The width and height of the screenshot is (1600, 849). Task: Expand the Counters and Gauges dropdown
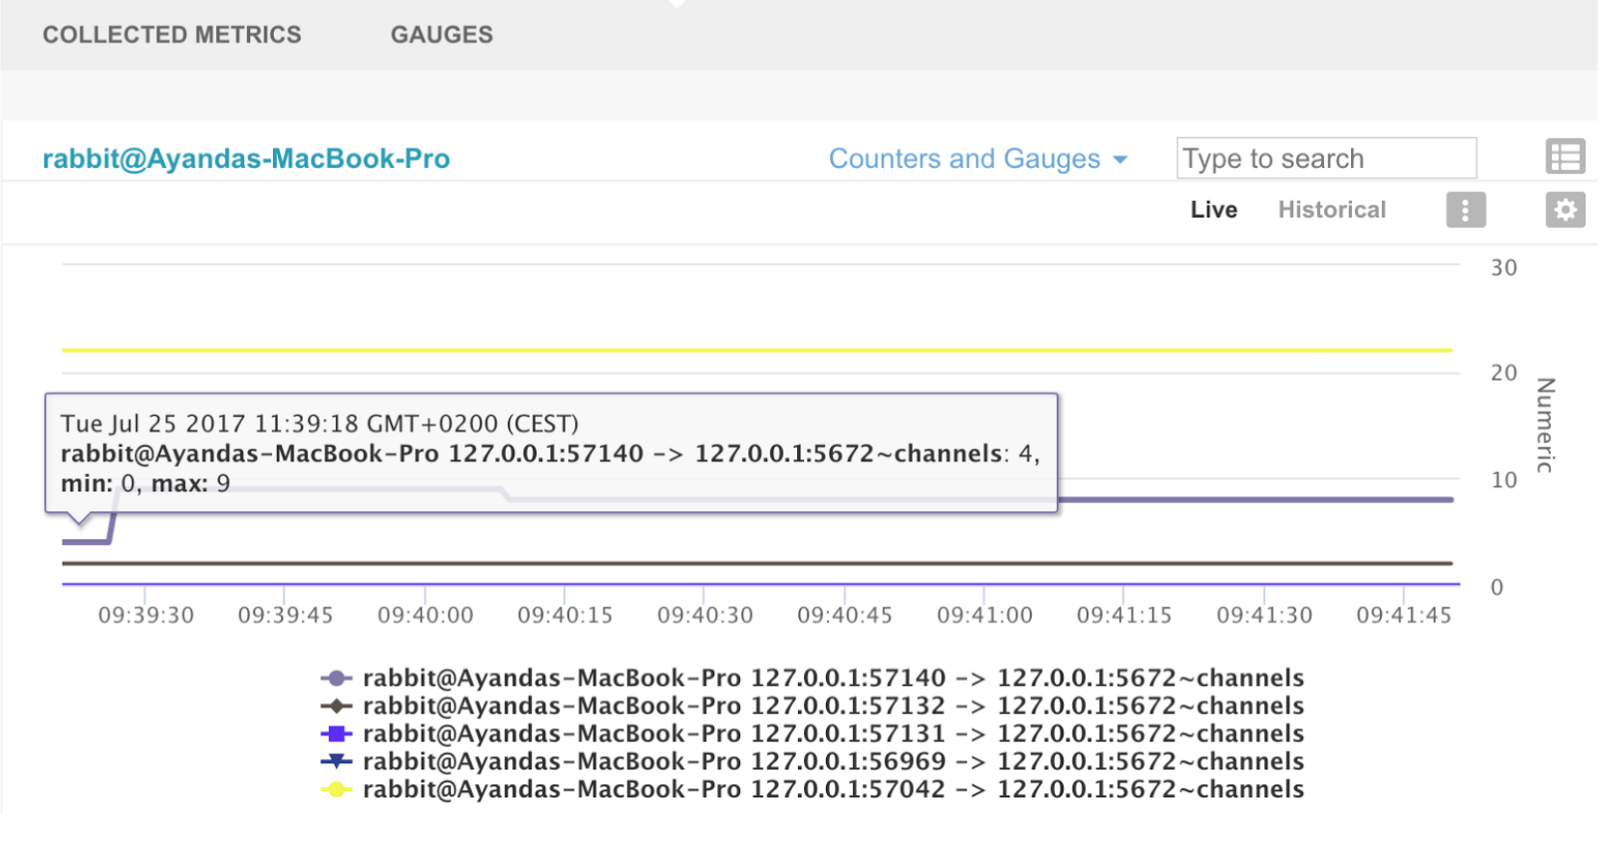click(x=964, y=159)
